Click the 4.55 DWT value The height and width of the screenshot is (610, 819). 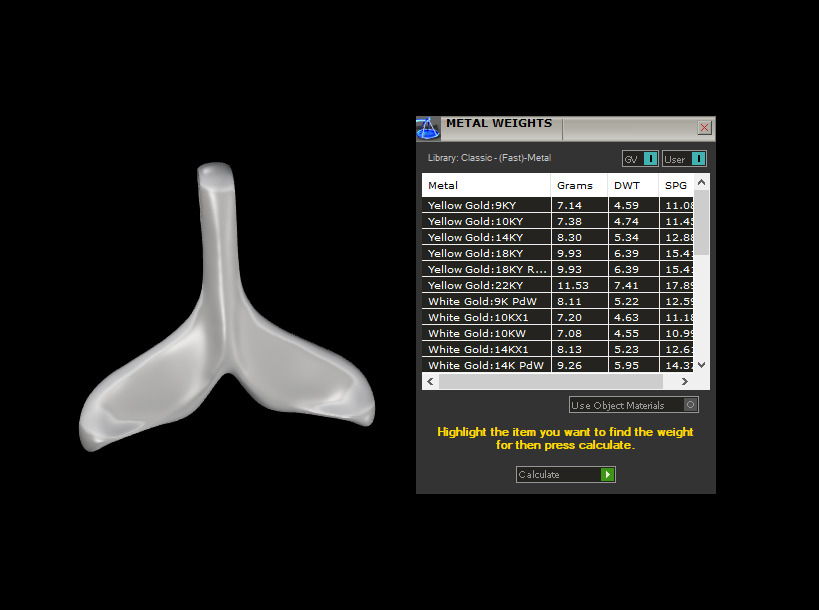coord(626,334)
